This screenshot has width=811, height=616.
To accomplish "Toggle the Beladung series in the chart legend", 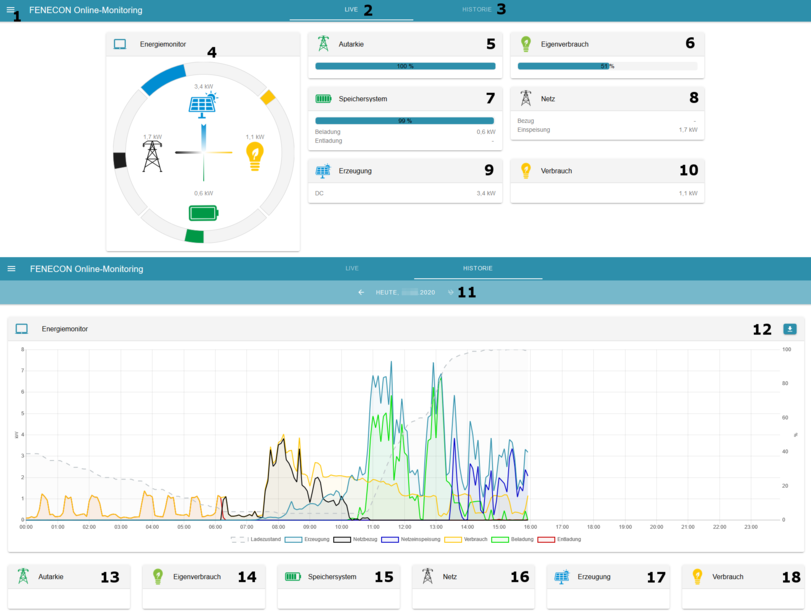I will pos(513,539).
